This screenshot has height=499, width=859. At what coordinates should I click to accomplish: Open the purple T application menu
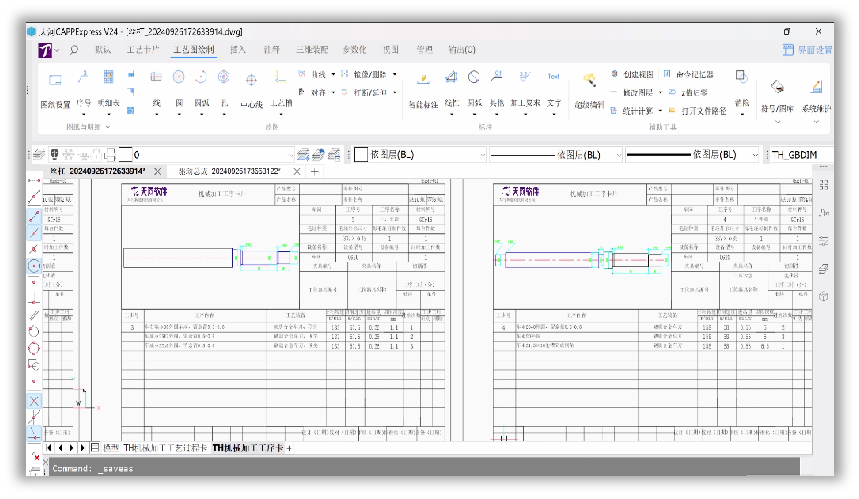pyautogui.click(x=45, y=50)
